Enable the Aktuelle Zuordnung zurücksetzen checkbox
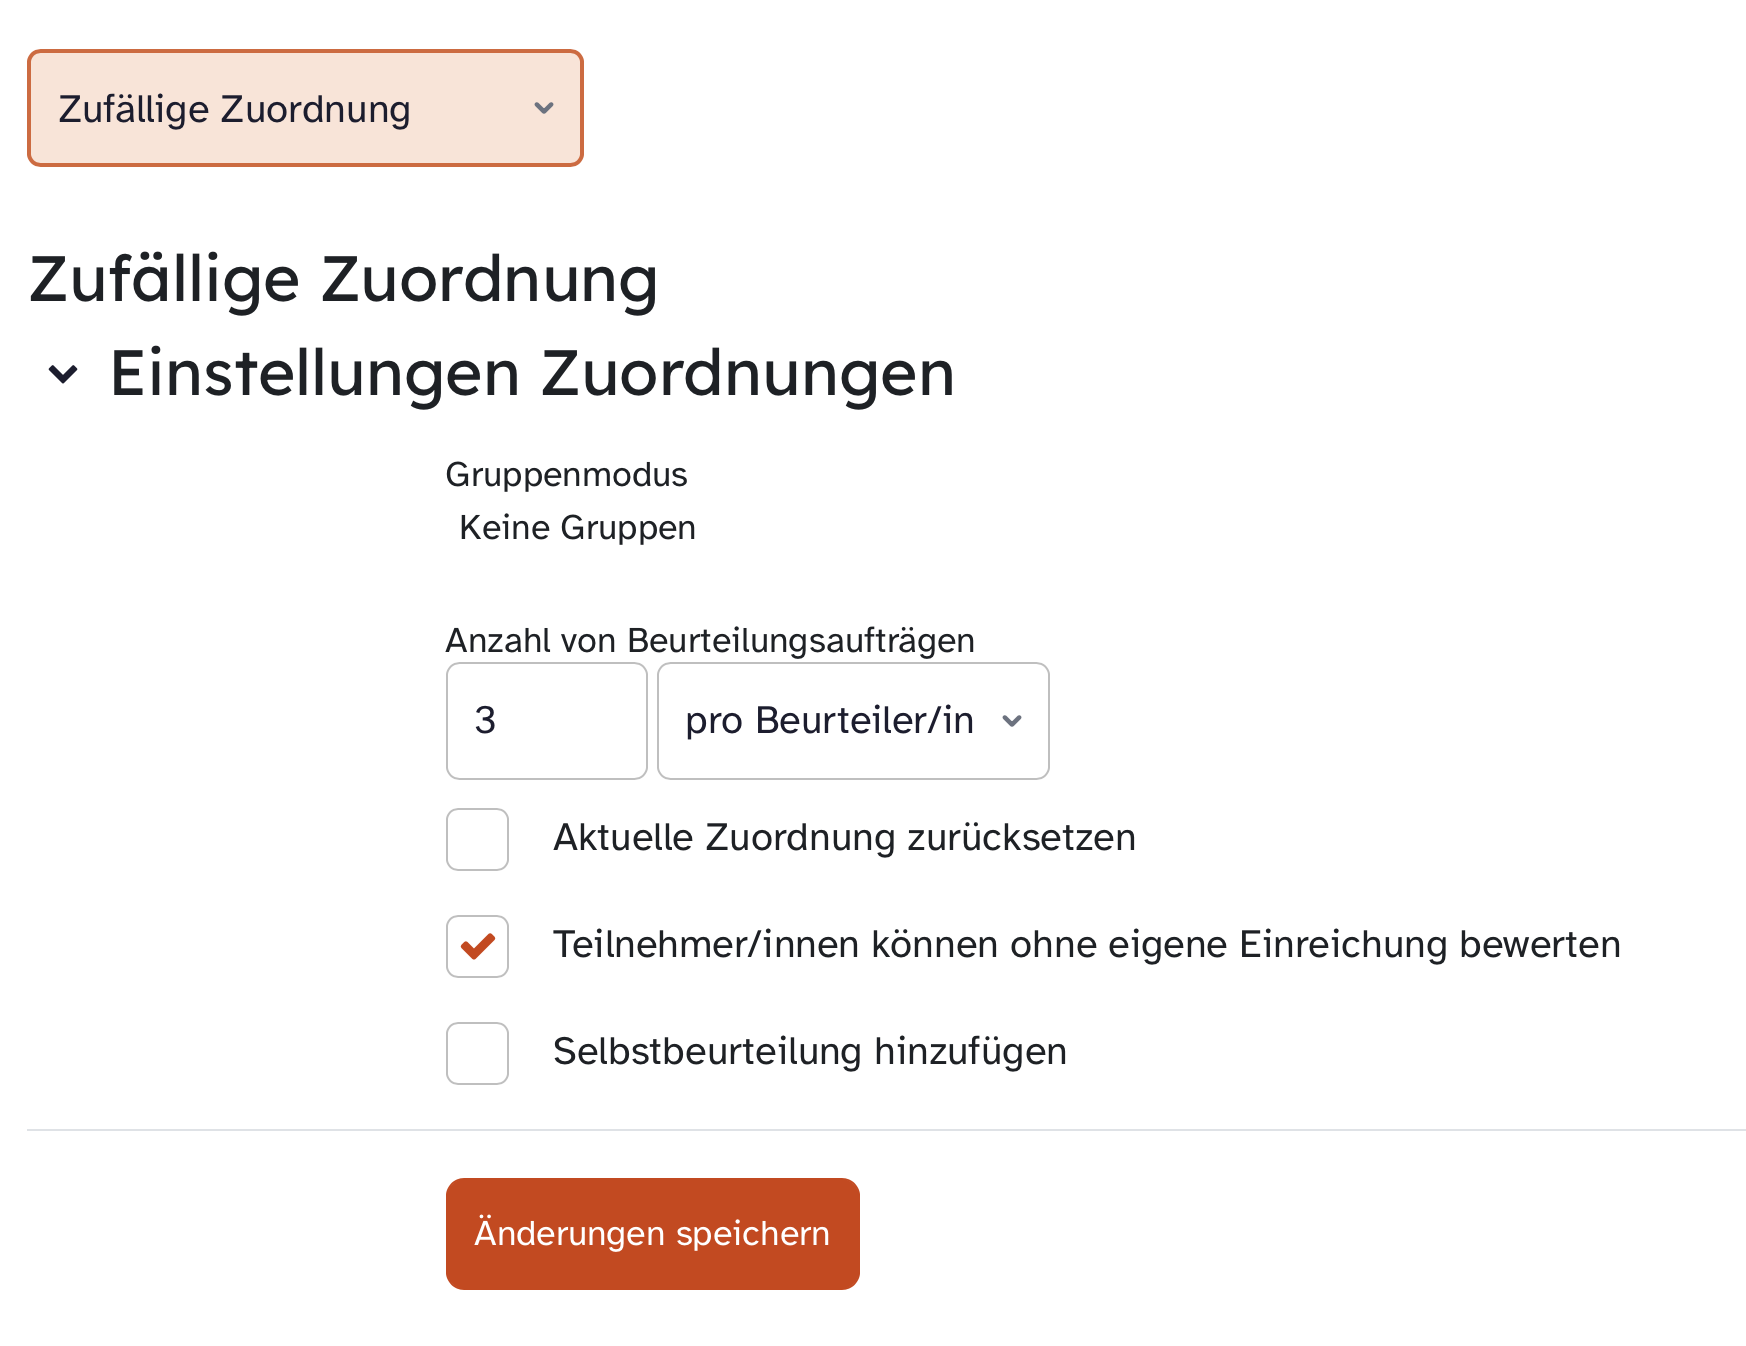The image size is (1746, 1346). coord(477,839)
